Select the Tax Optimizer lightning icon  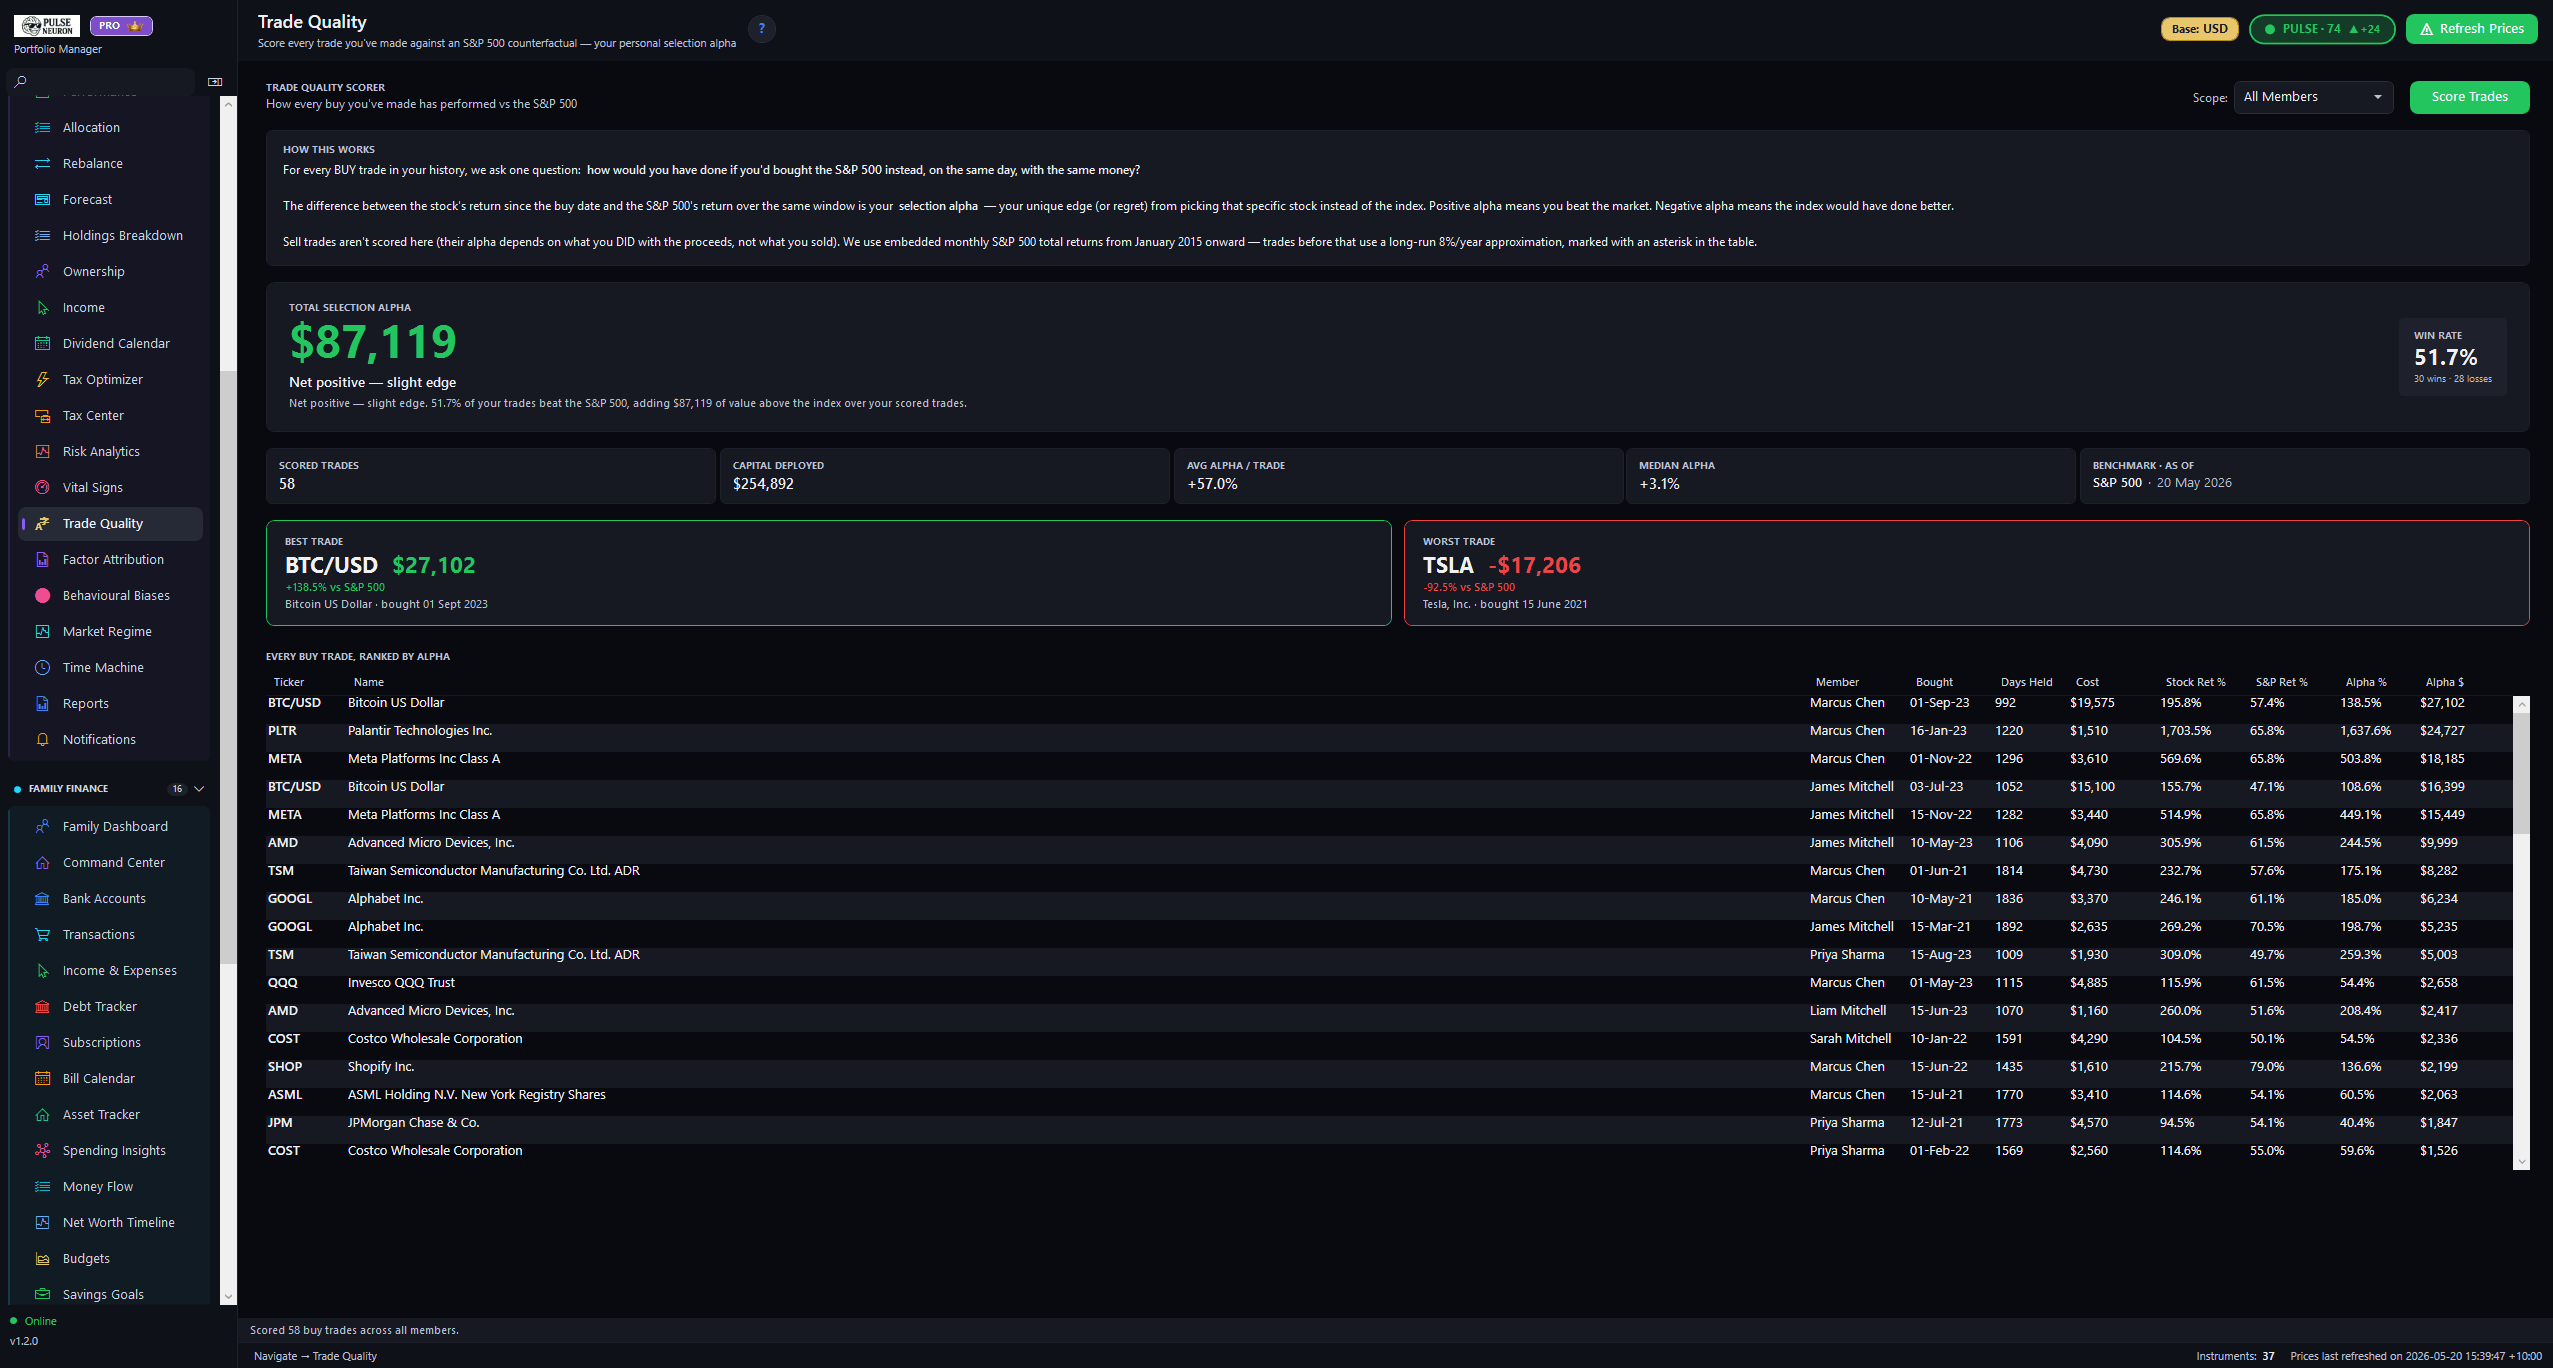(x=42, y=379)
